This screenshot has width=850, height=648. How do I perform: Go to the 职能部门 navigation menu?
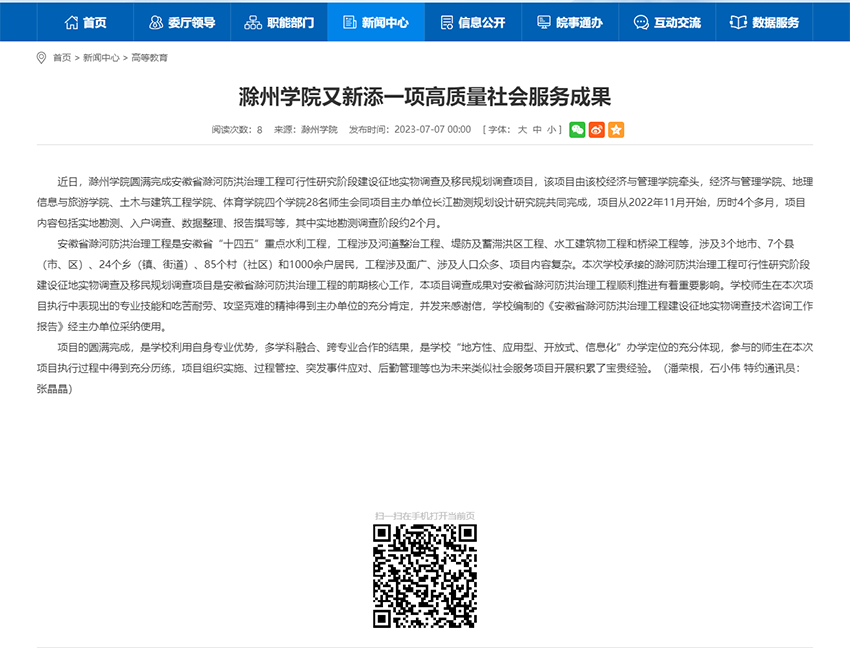coord(279,22)
